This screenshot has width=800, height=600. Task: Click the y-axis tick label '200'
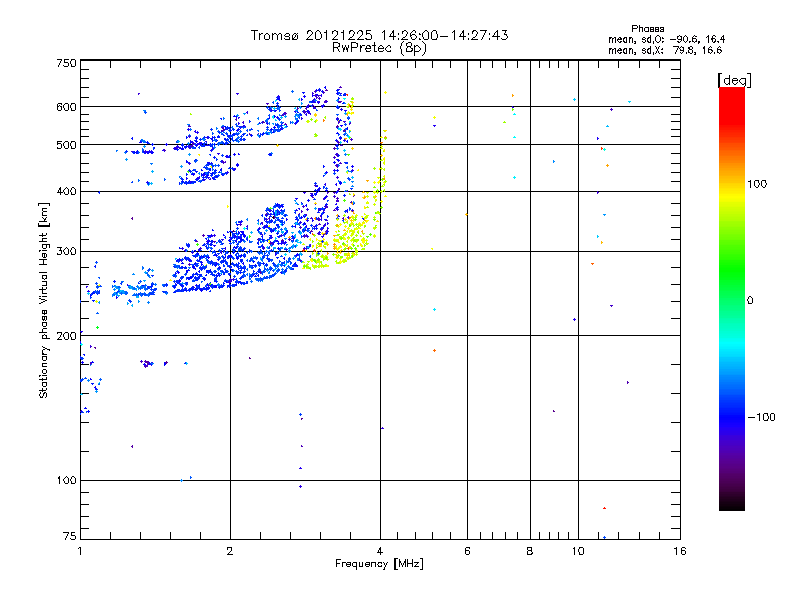click(x=66, y=336)
